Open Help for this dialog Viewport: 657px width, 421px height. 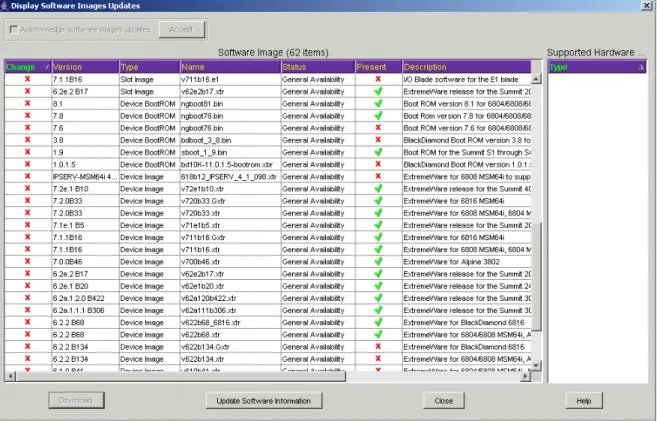(x=584, y=400)
